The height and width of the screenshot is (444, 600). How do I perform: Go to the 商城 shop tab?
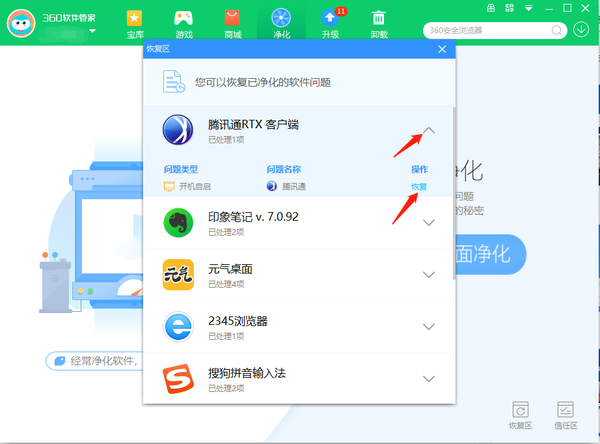(x=233, y=22)
